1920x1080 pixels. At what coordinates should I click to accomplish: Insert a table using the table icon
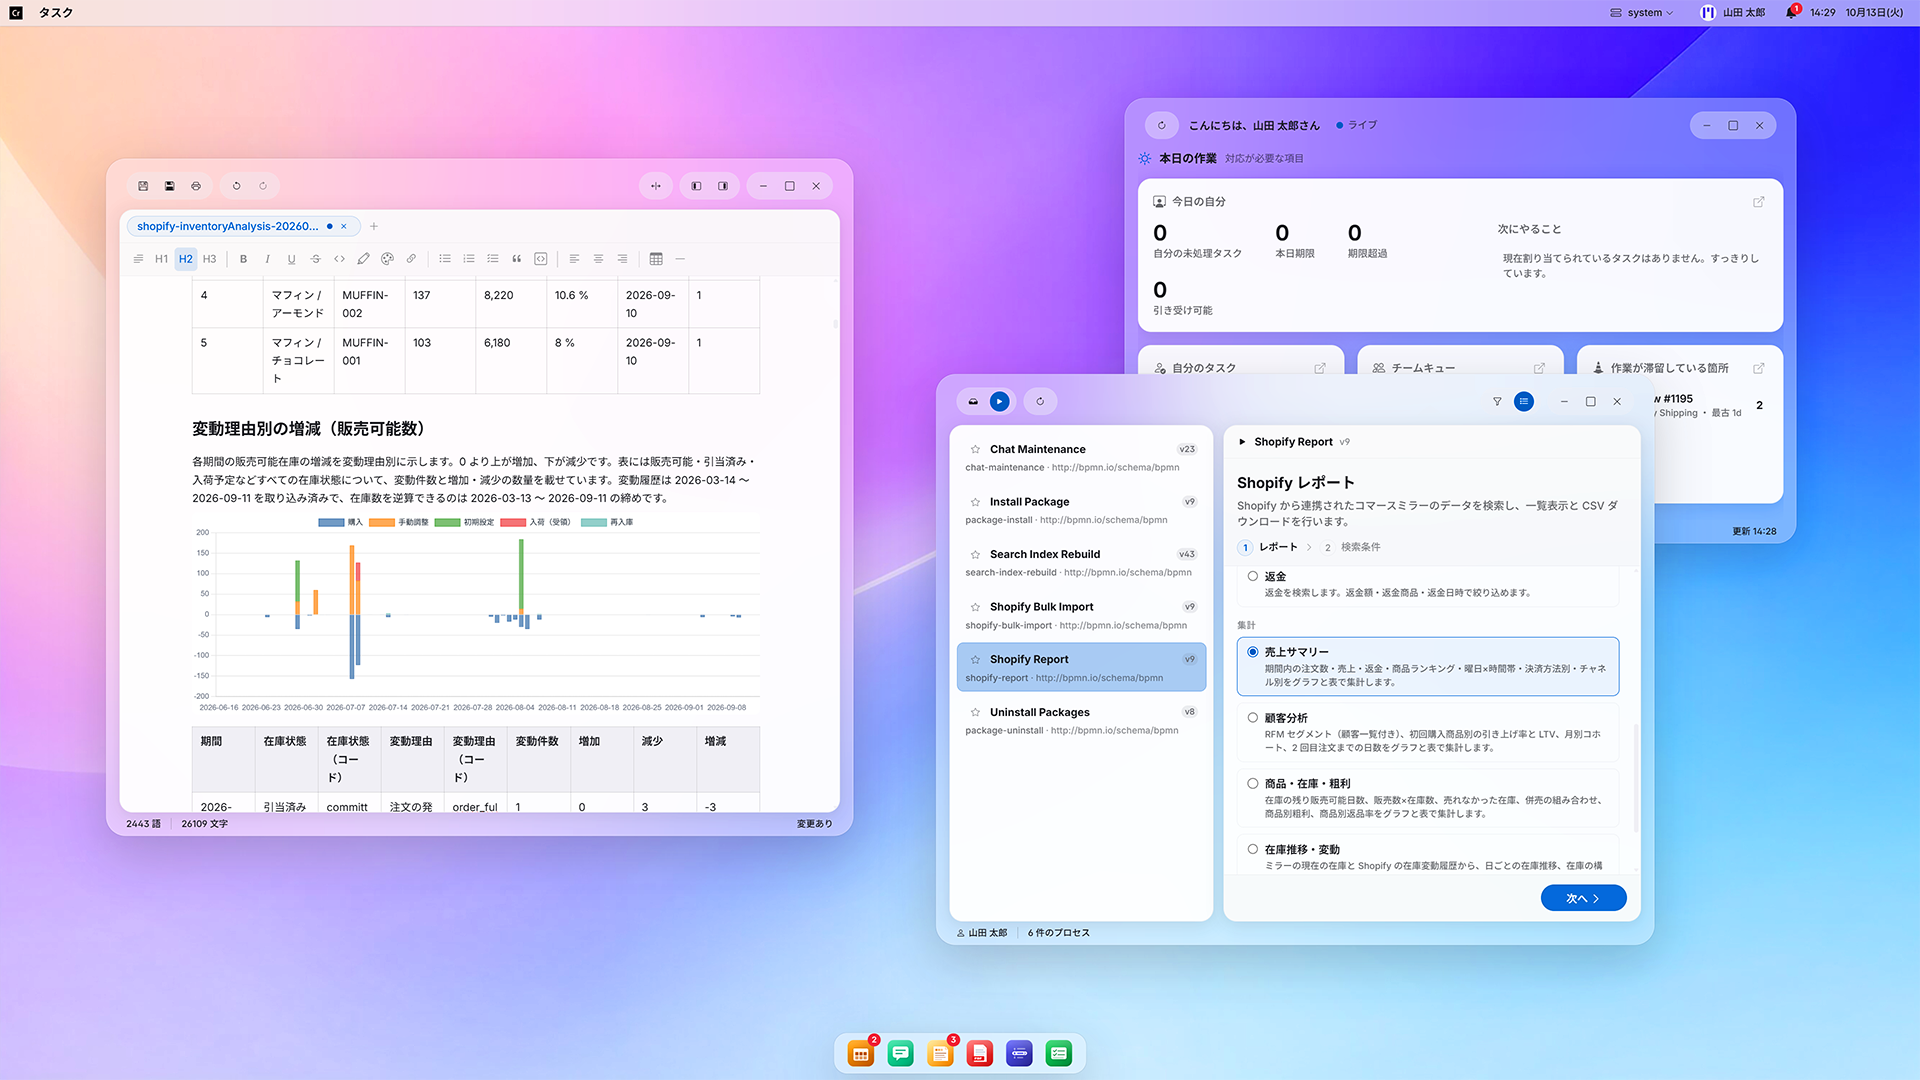pos(656,259)
